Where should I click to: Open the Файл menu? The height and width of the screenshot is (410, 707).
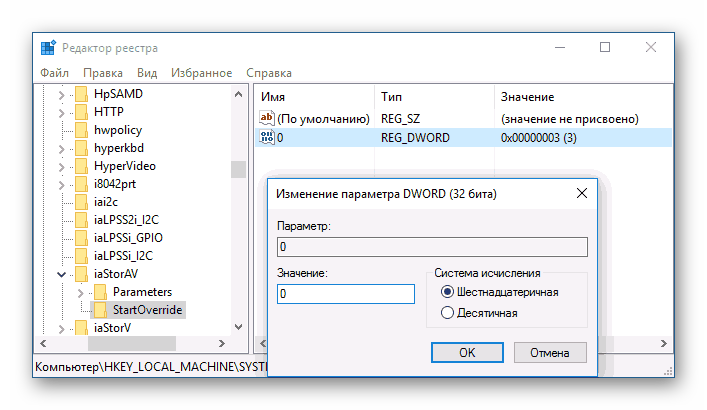point(55,73)
